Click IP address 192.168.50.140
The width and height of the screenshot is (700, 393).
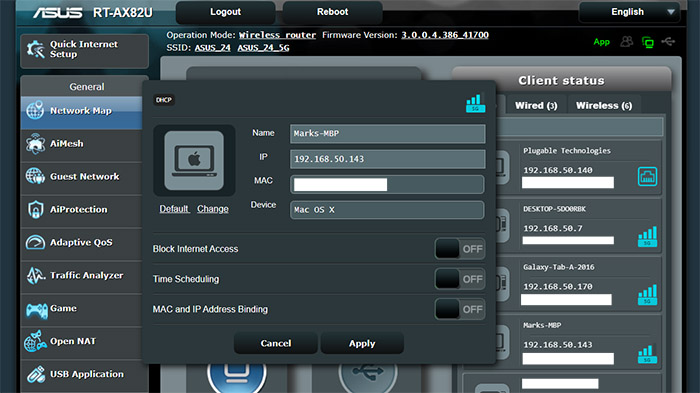(558, 170)
